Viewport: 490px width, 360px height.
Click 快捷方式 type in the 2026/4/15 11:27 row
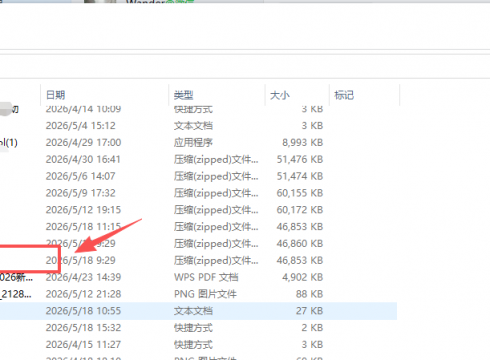tap(193, 344)
